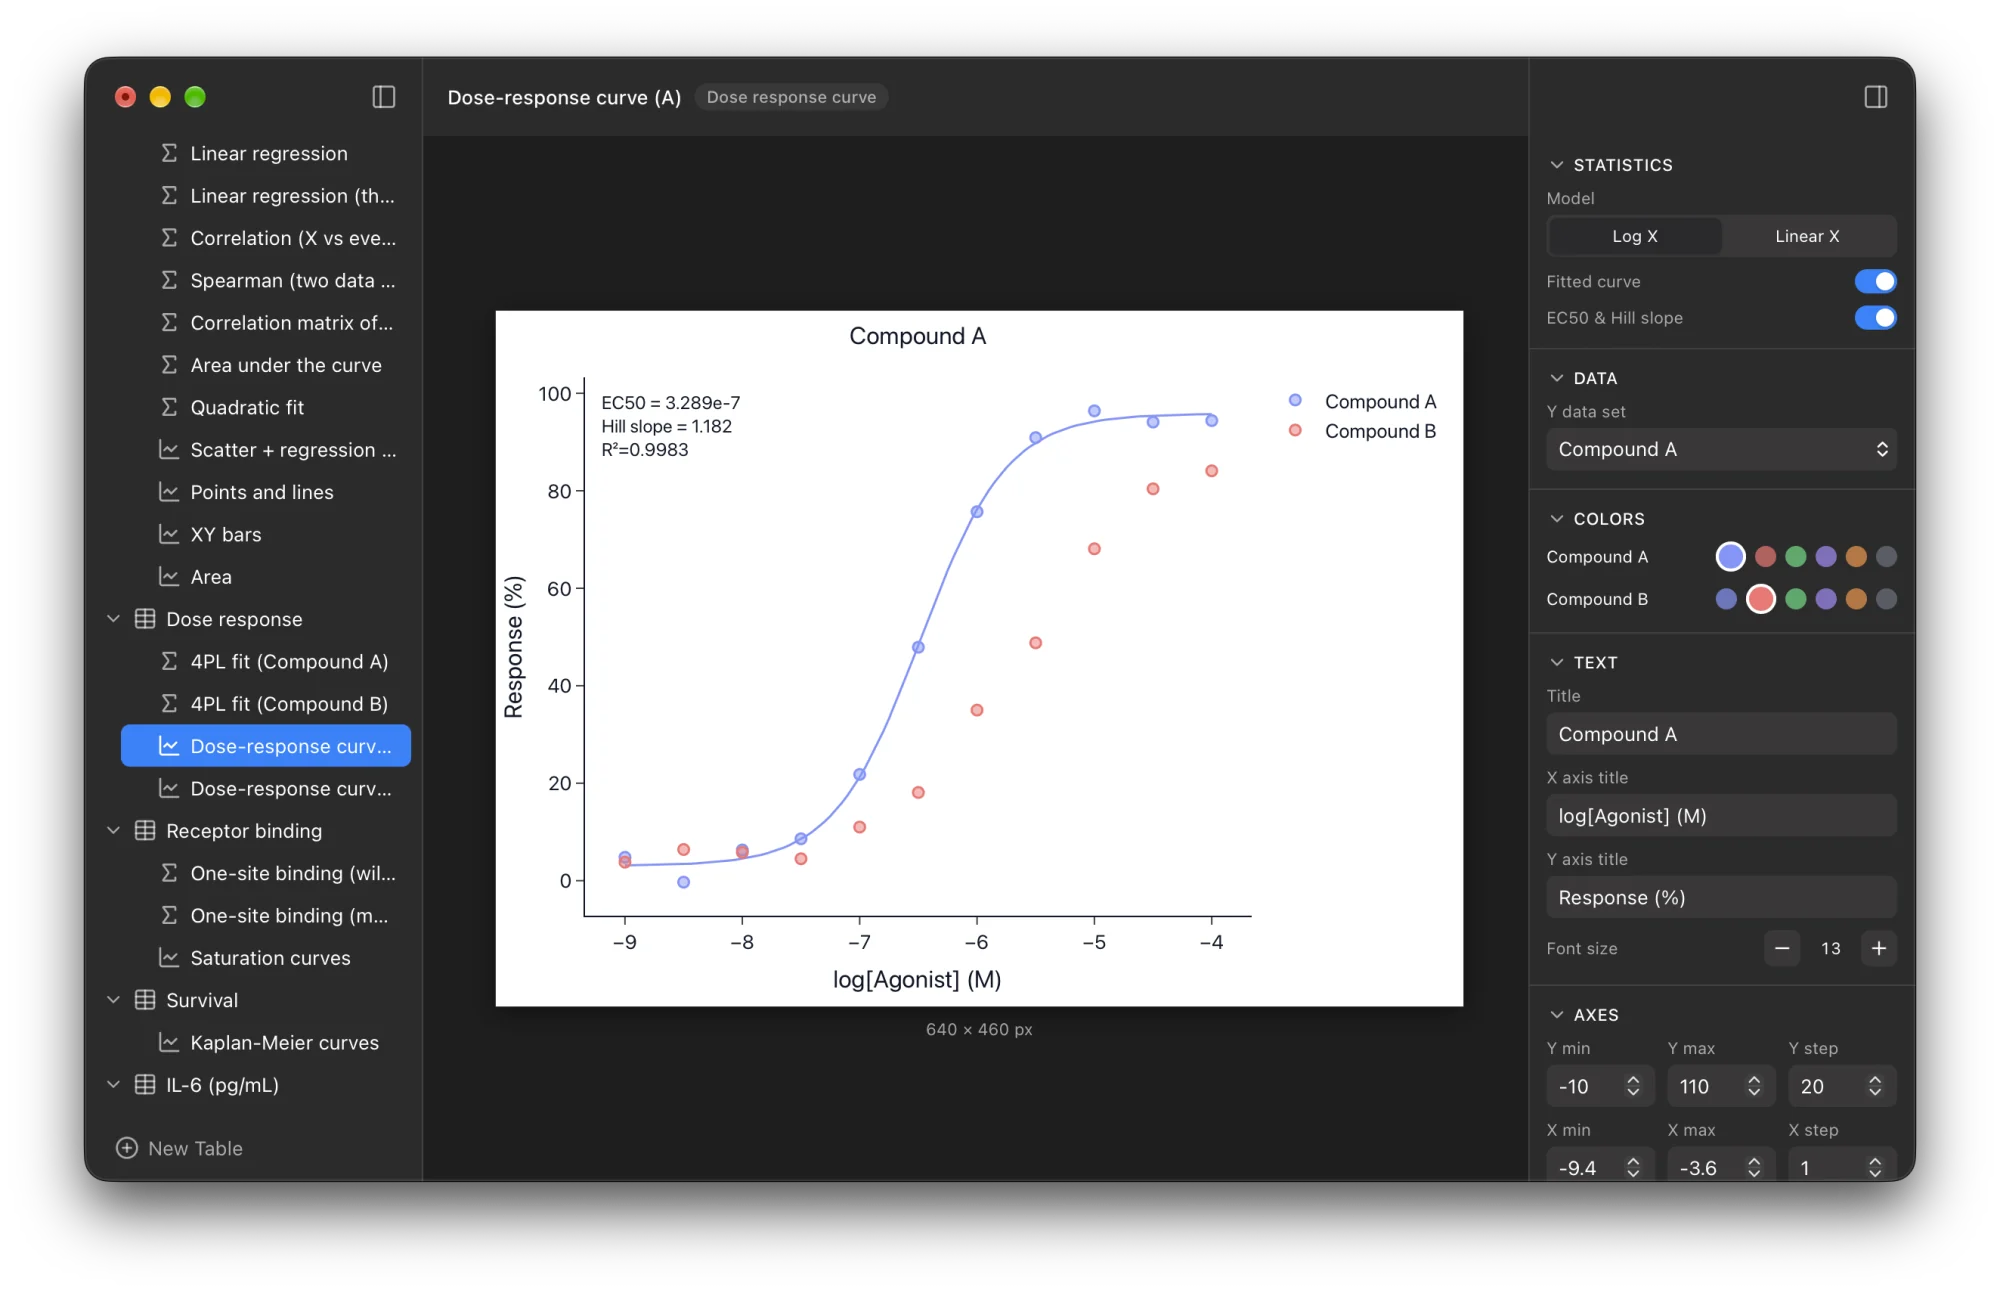Image resolution: width=2000 pixels, height=1293 pixels.
Task: Collapse the Dose response table group
Action: [x=114, y=619]
